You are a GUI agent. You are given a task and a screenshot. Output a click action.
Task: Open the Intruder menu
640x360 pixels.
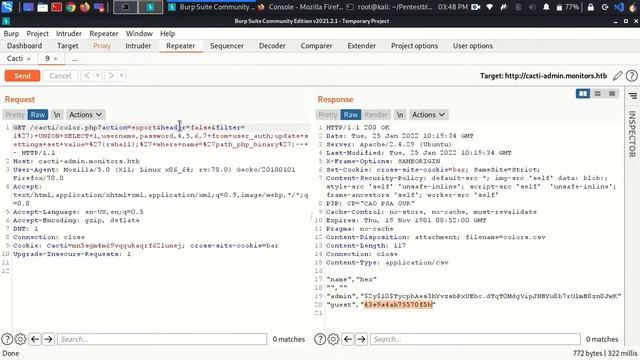coord(69,33)
